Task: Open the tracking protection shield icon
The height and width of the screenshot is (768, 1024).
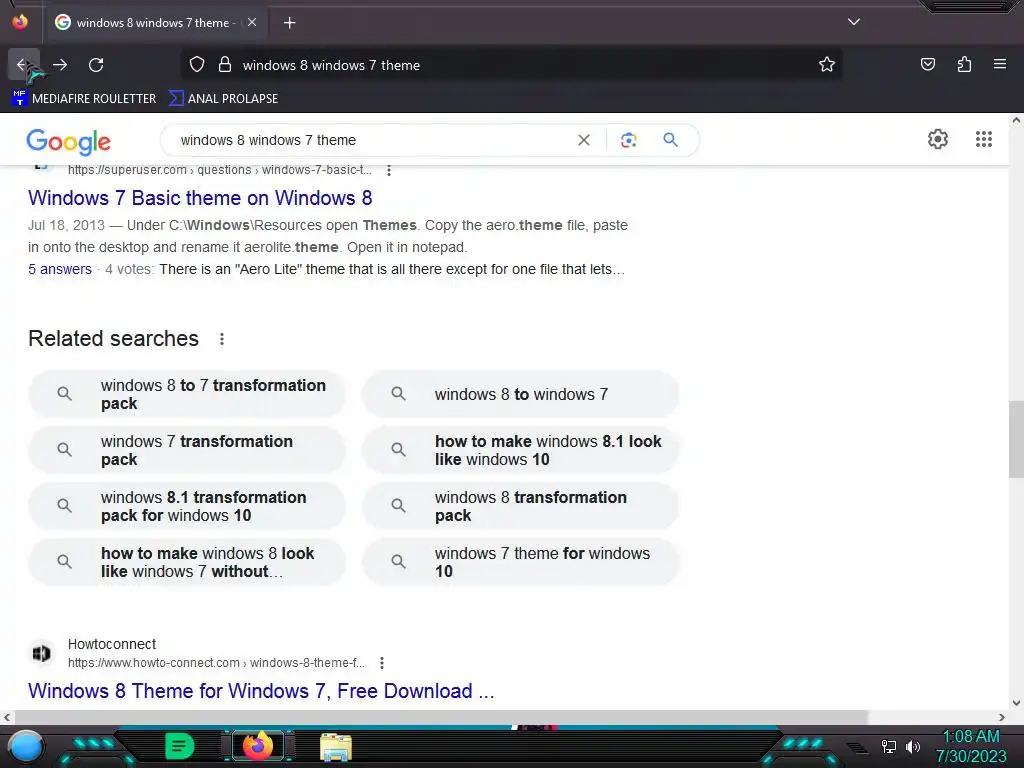Action: (x=197, y=65)
